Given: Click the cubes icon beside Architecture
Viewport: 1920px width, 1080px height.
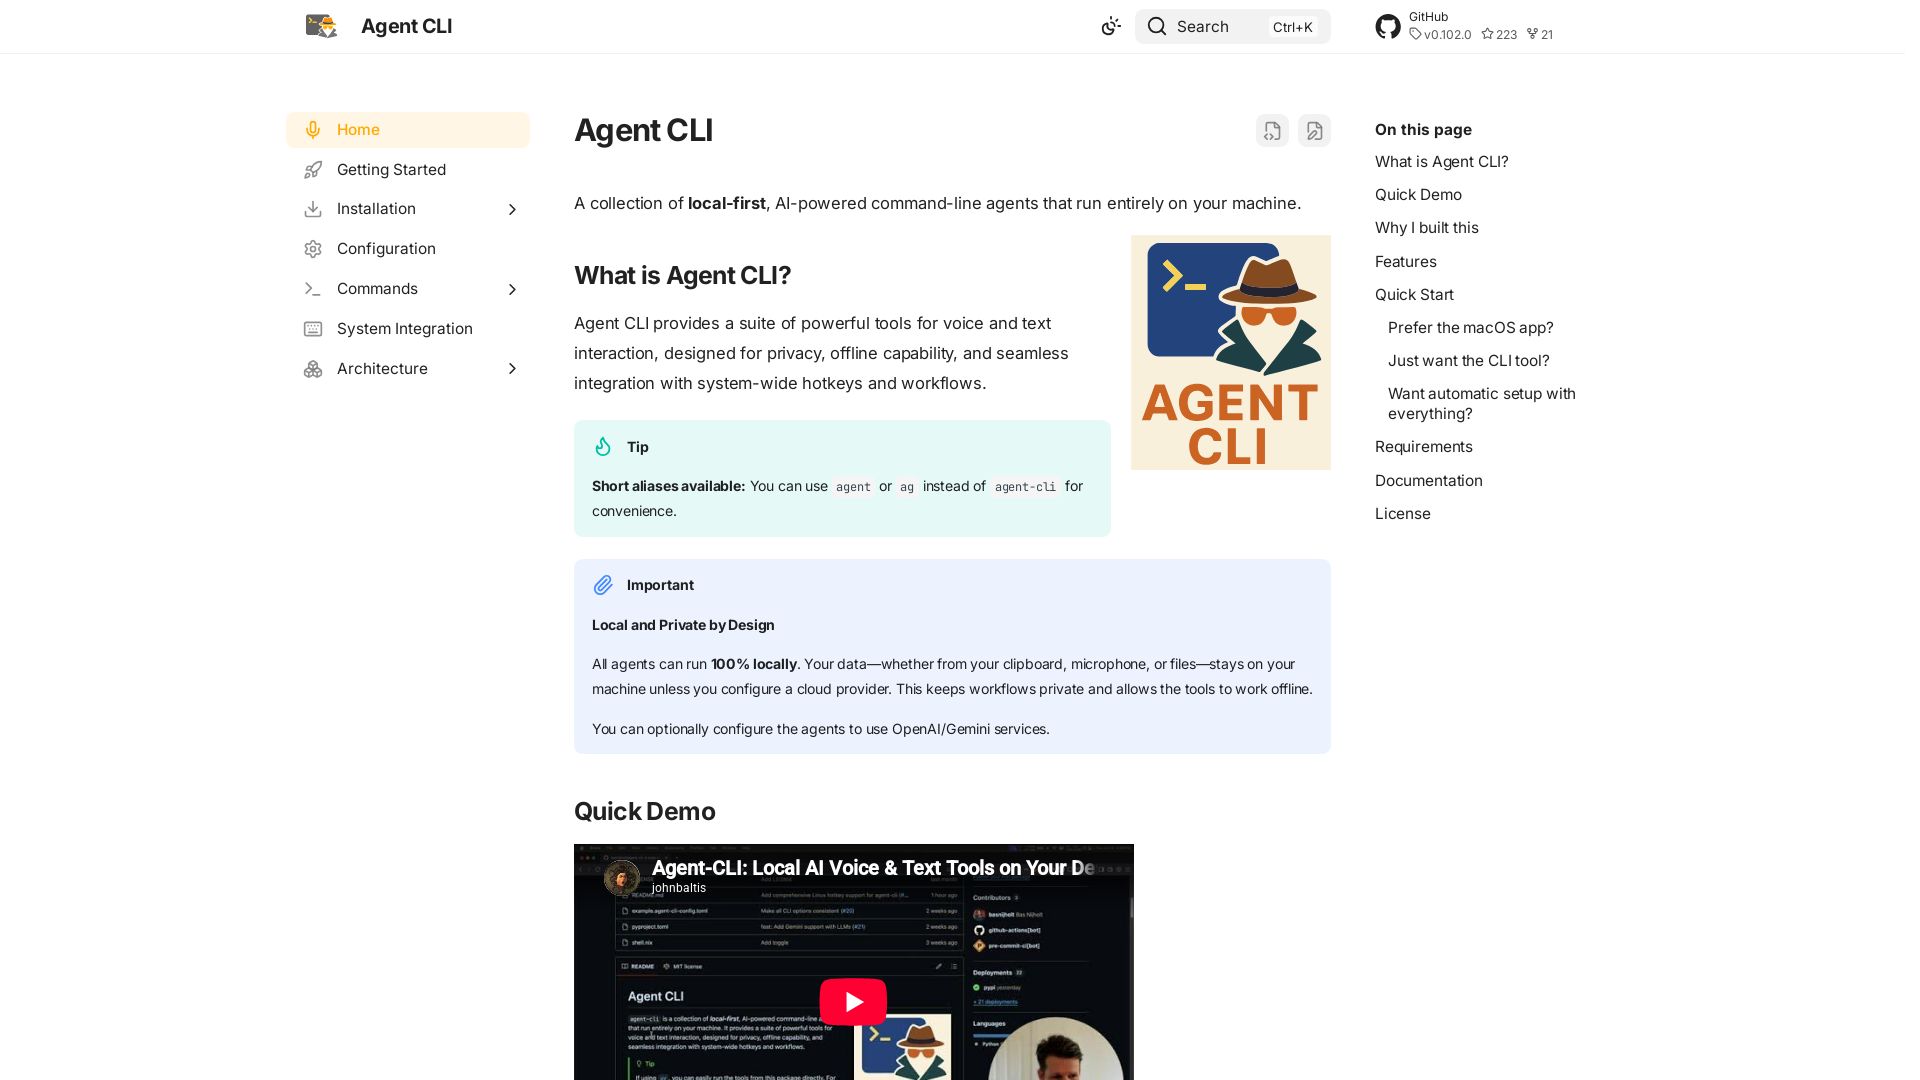Looking at the screenshot, I should (313, 369).
